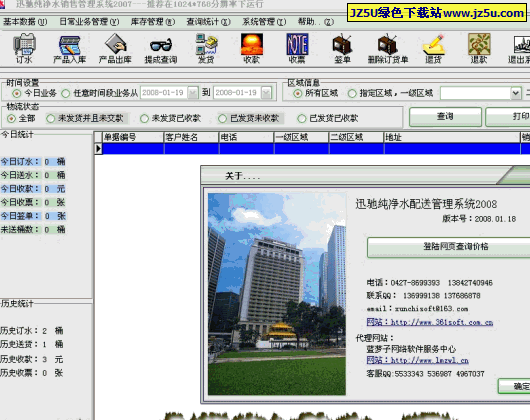Click the 一级区域 column header
This screenshot has width=530, height=420.
click(x=302, y=137)
